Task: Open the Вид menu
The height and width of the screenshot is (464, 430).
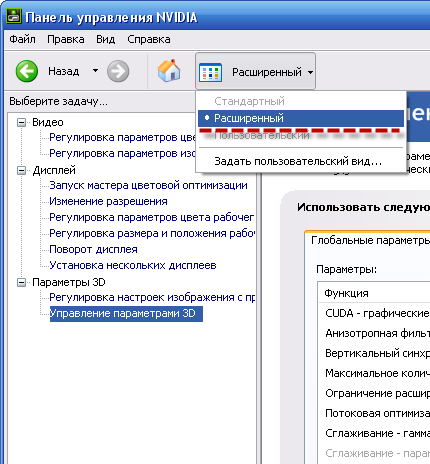Action: pos(106,39)
